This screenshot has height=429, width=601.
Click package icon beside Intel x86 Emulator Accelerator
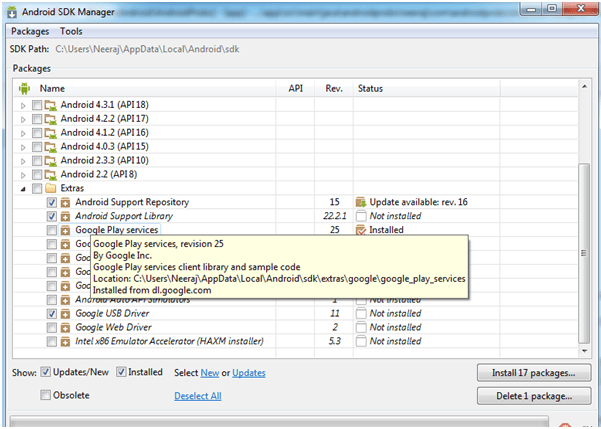(66, 341)
